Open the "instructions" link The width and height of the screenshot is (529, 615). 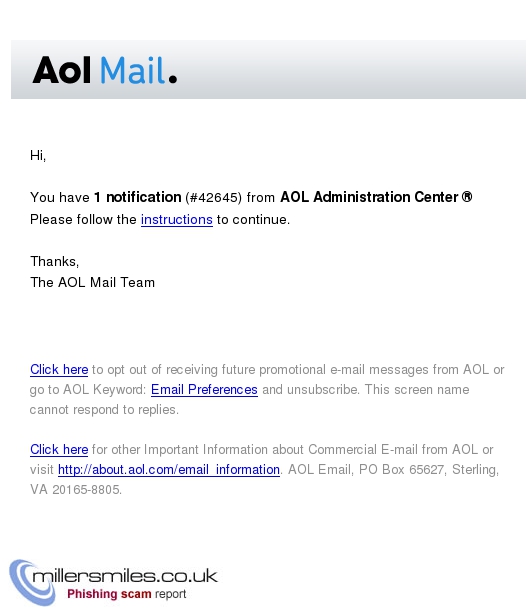176,219
